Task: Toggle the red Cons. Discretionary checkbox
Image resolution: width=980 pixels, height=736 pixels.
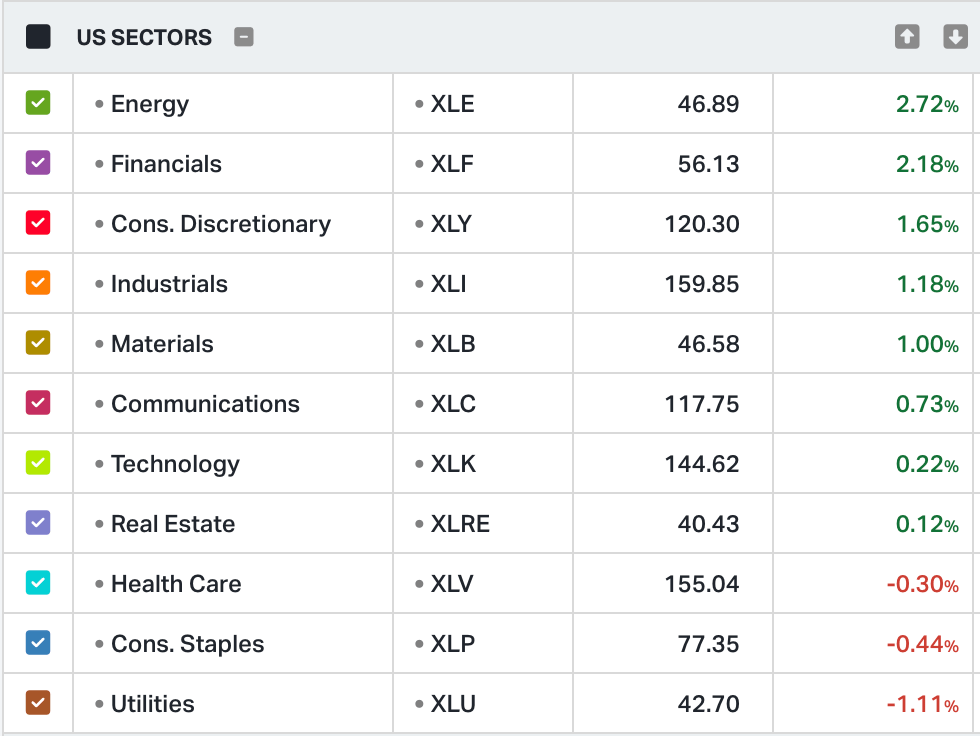Action: pos(38,223)
